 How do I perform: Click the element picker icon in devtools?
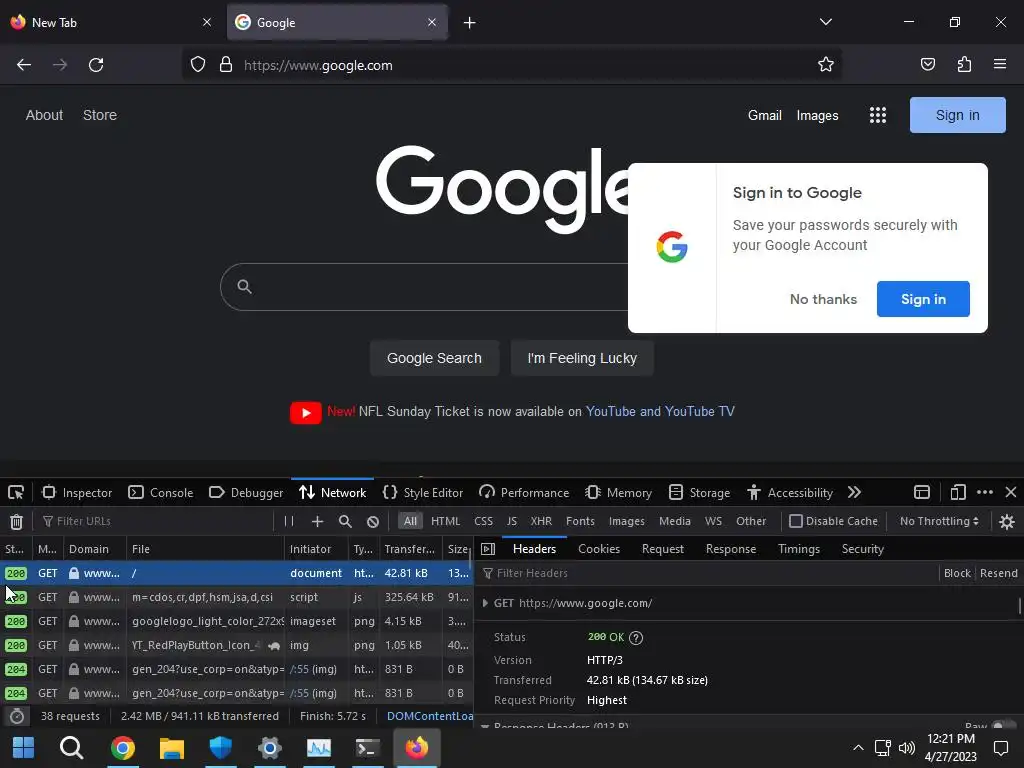(x=16, y=492)
